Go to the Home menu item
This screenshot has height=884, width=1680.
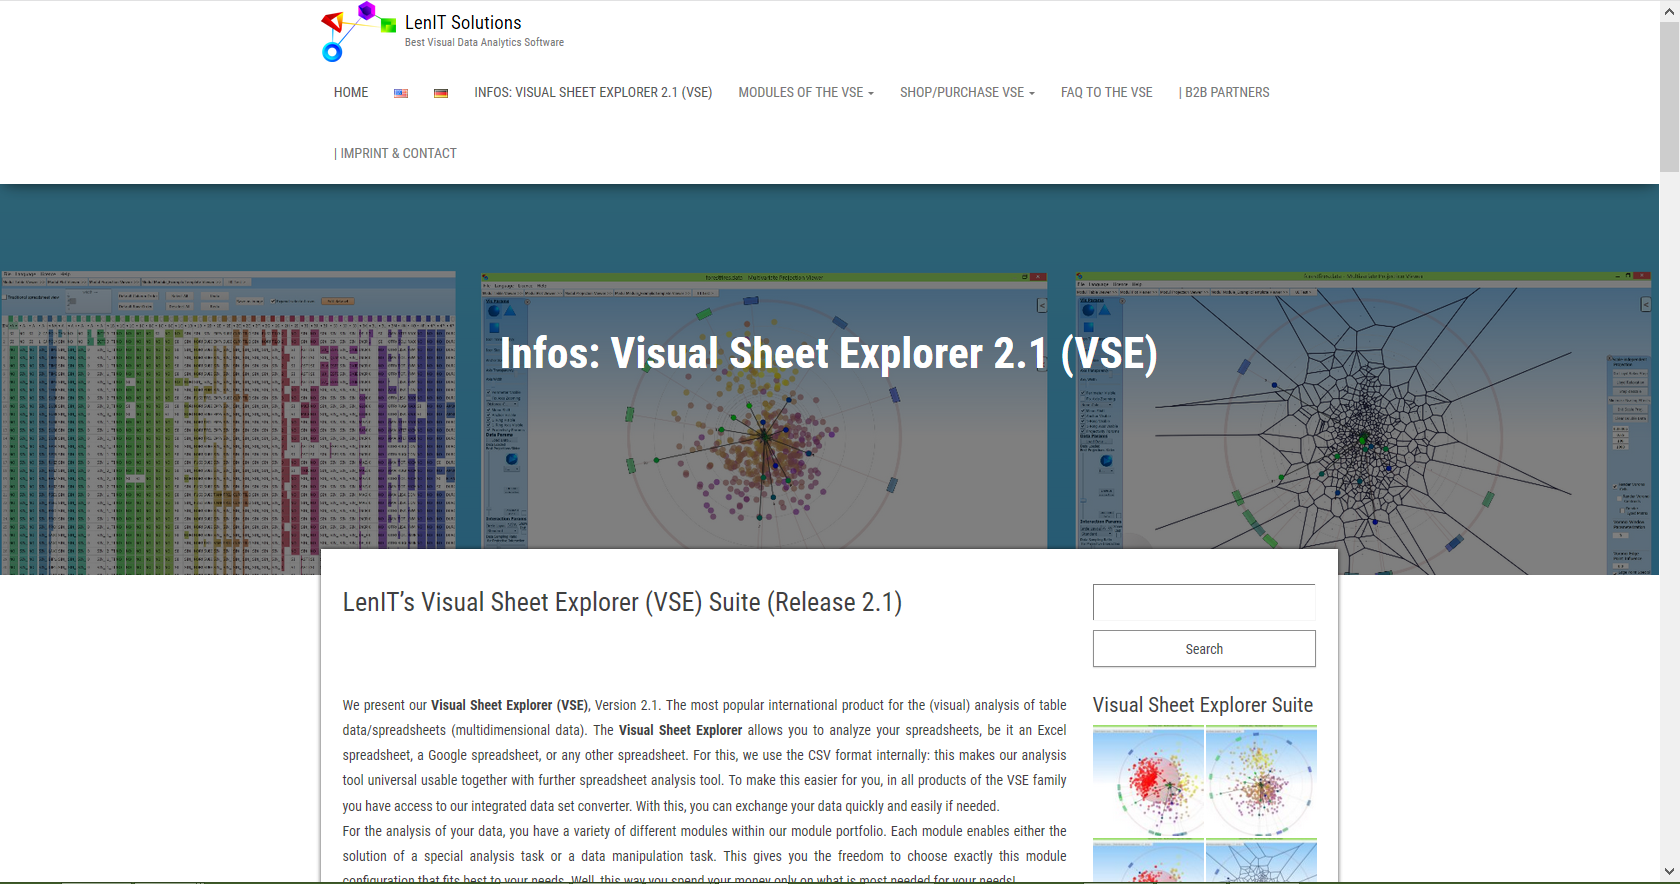(351, 93)
